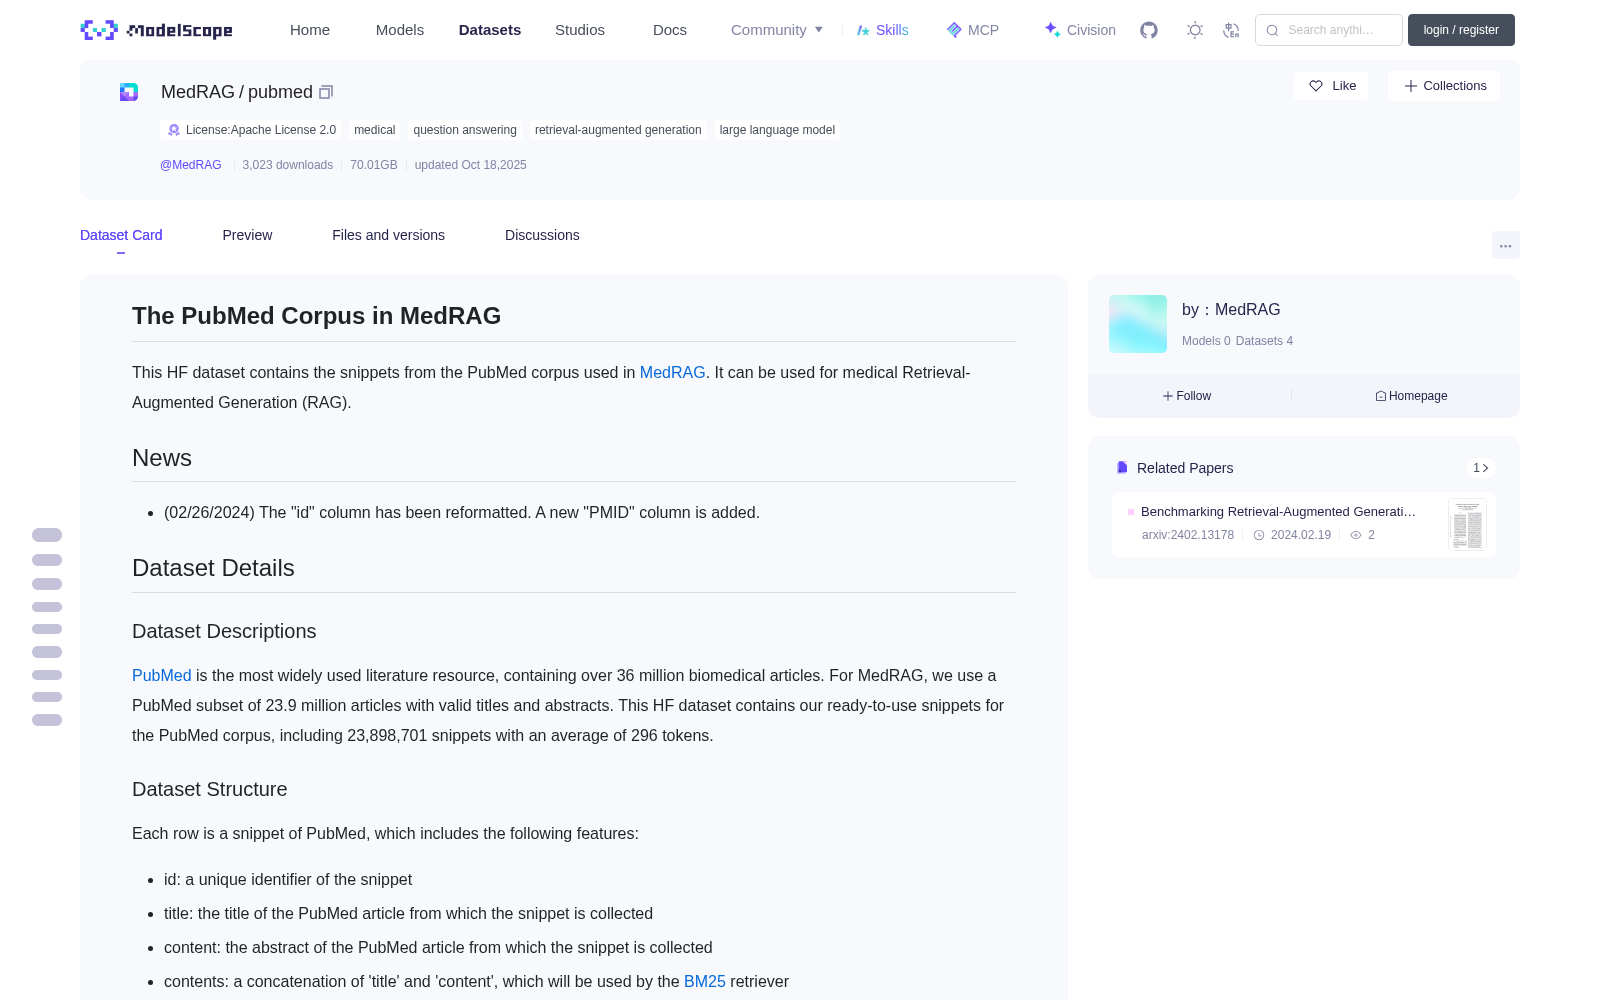The image size is (1600, 1000).
Task: Open Benchmarking Retrieval-Augmented Generation paper
Action: [1278, 511]
